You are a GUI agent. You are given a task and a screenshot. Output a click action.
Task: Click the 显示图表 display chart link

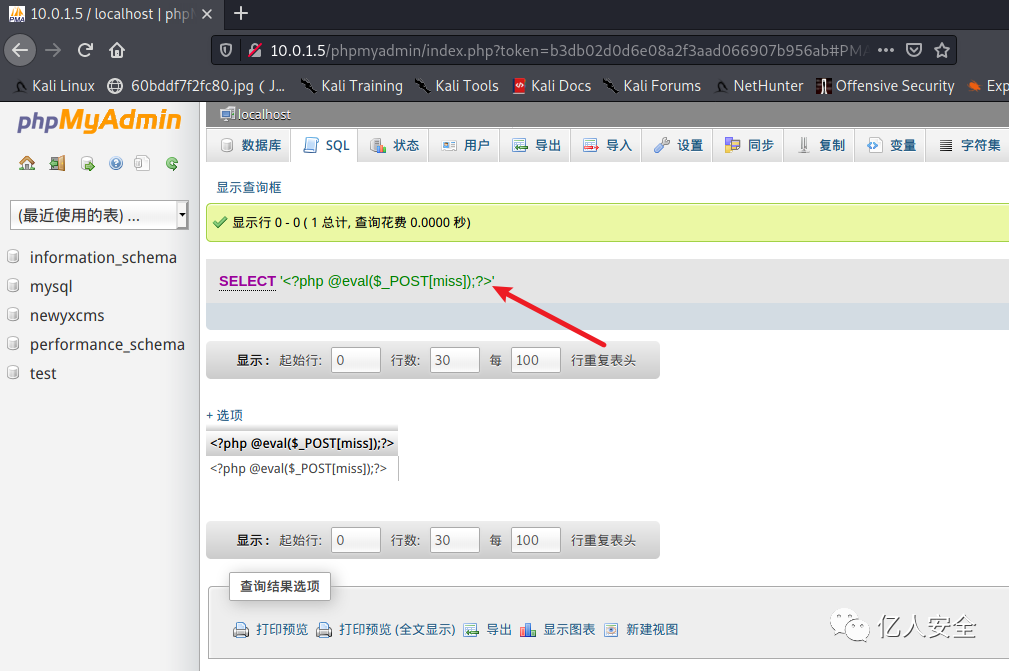point(569,630)
